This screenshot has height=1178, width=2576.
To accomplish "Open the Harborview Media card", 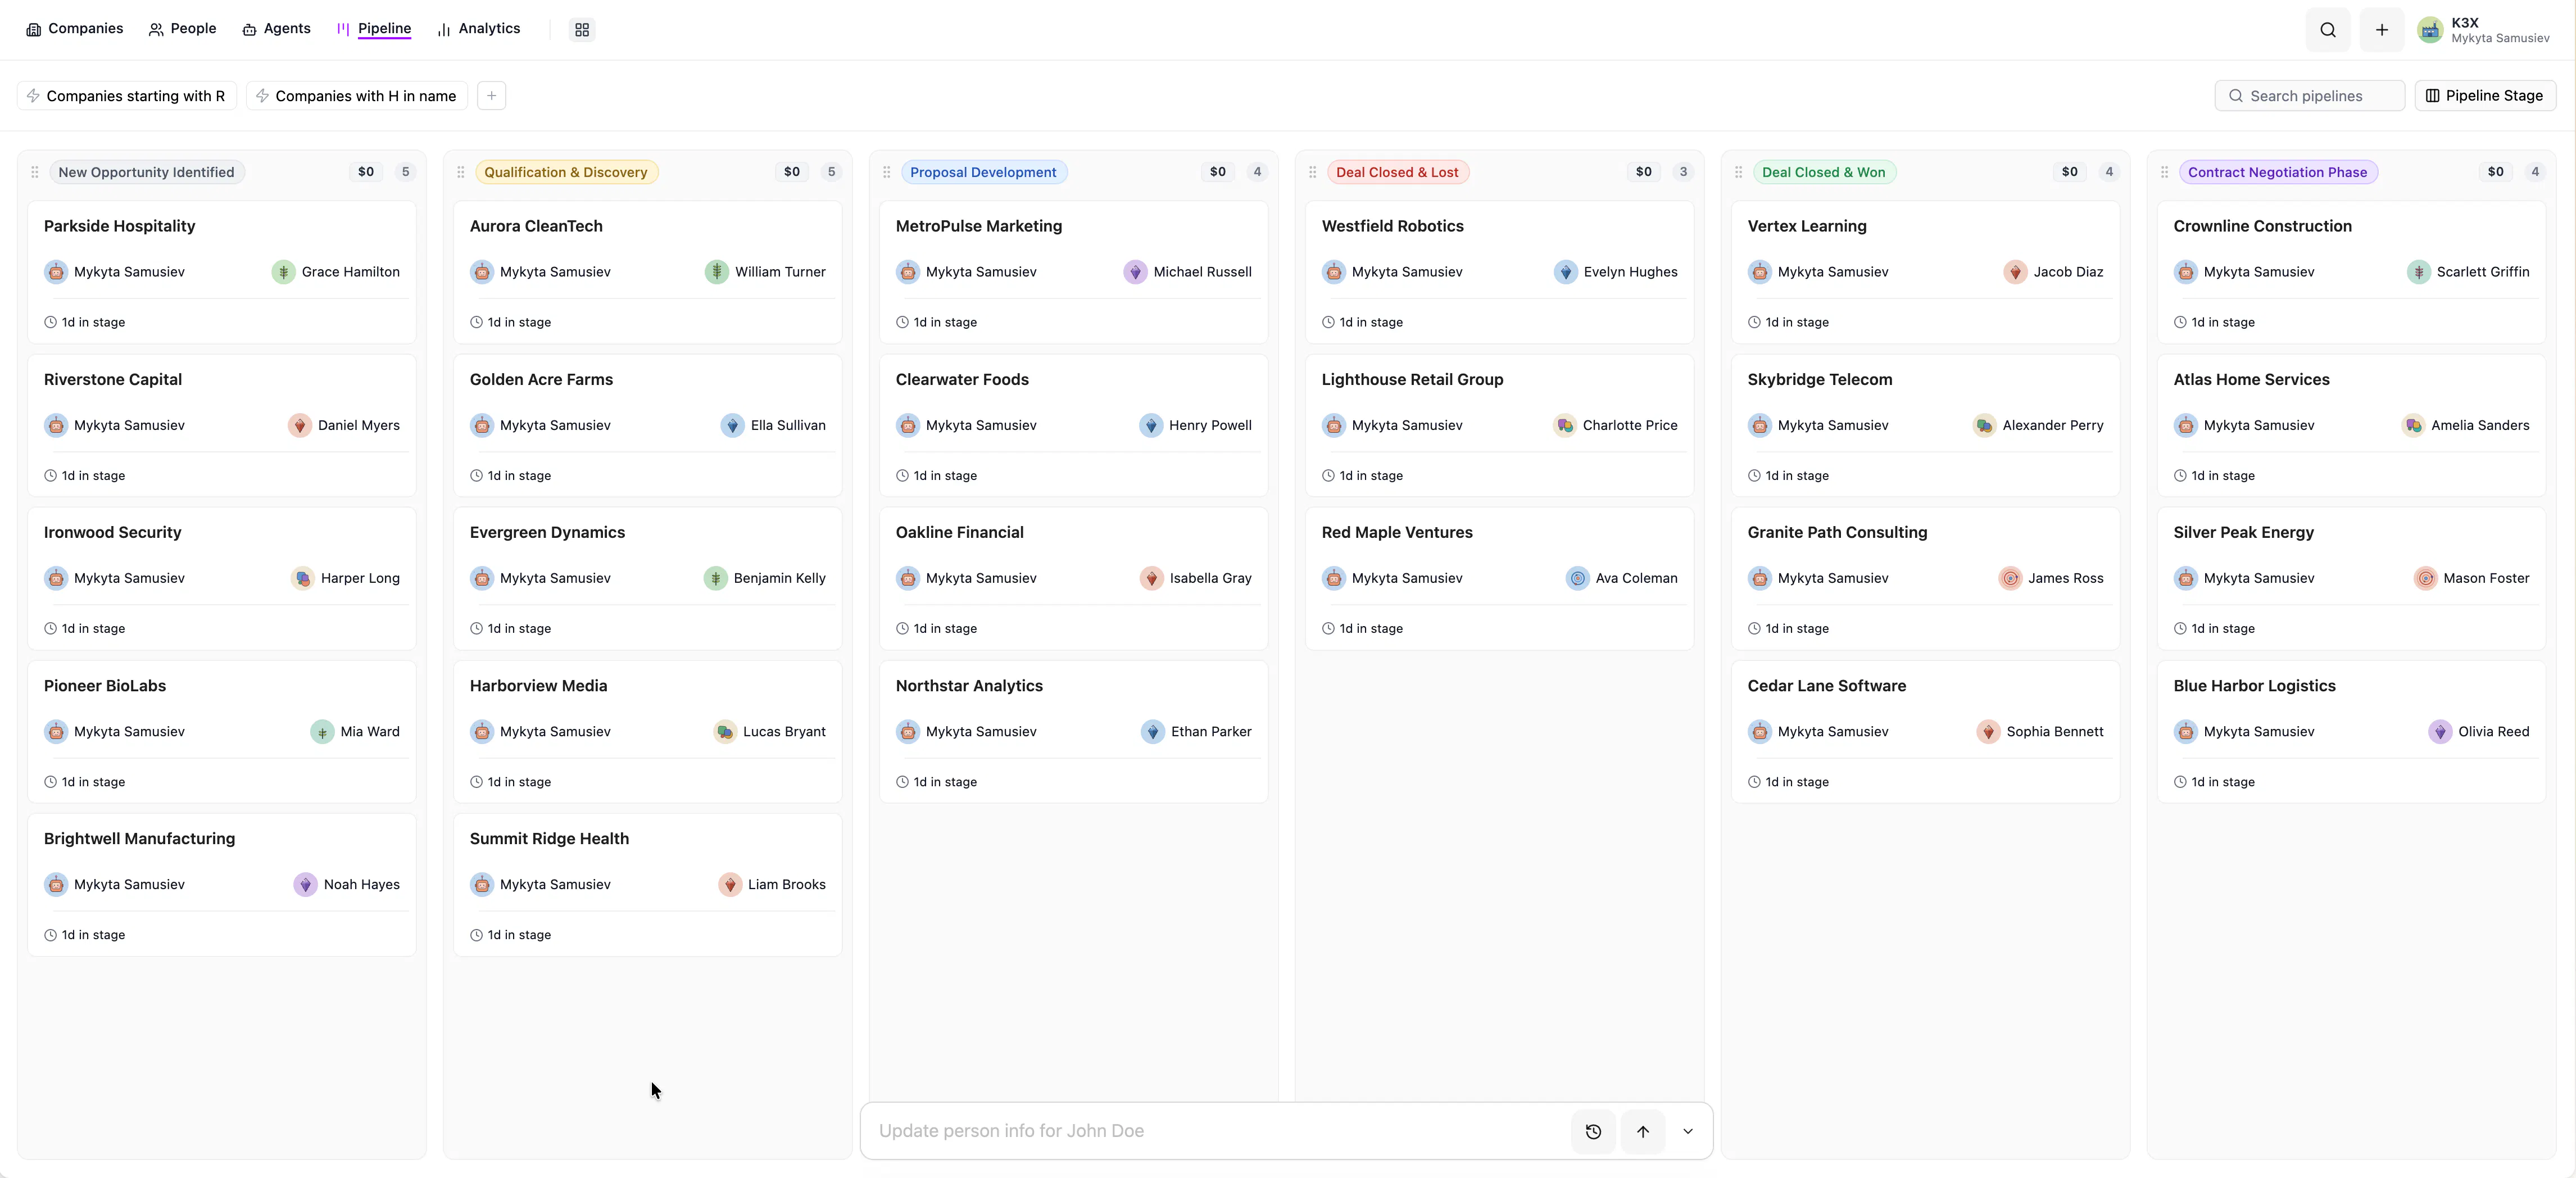I will (x=648, y=732).
